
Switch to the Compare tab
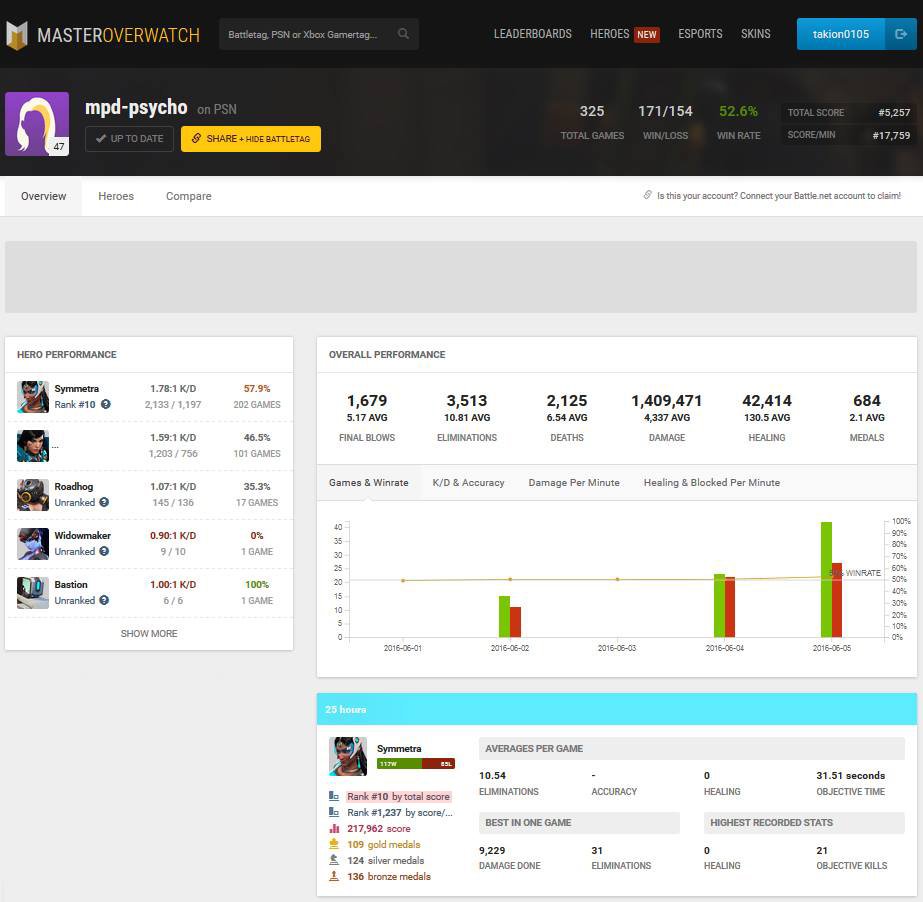point(188,196)
